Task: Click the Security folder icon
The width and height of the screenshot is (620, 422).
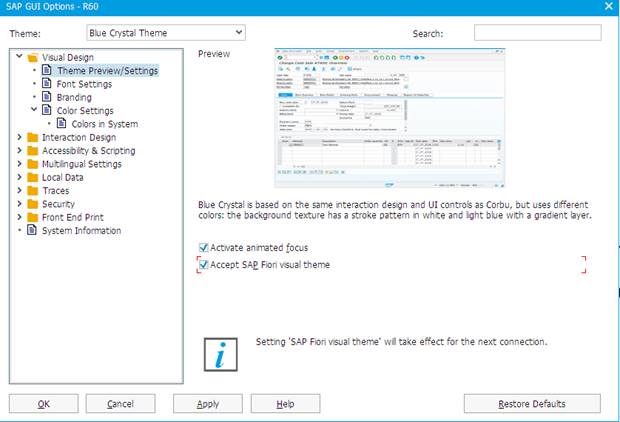Action: click(x=32, y=204)
